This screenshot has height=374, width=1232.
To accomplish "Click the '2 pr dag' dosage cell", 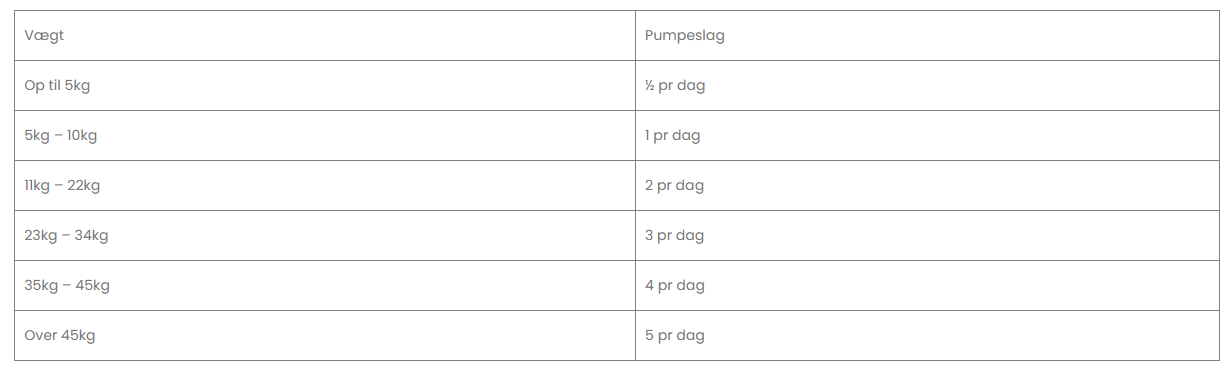I will click(x=927, y=186).
